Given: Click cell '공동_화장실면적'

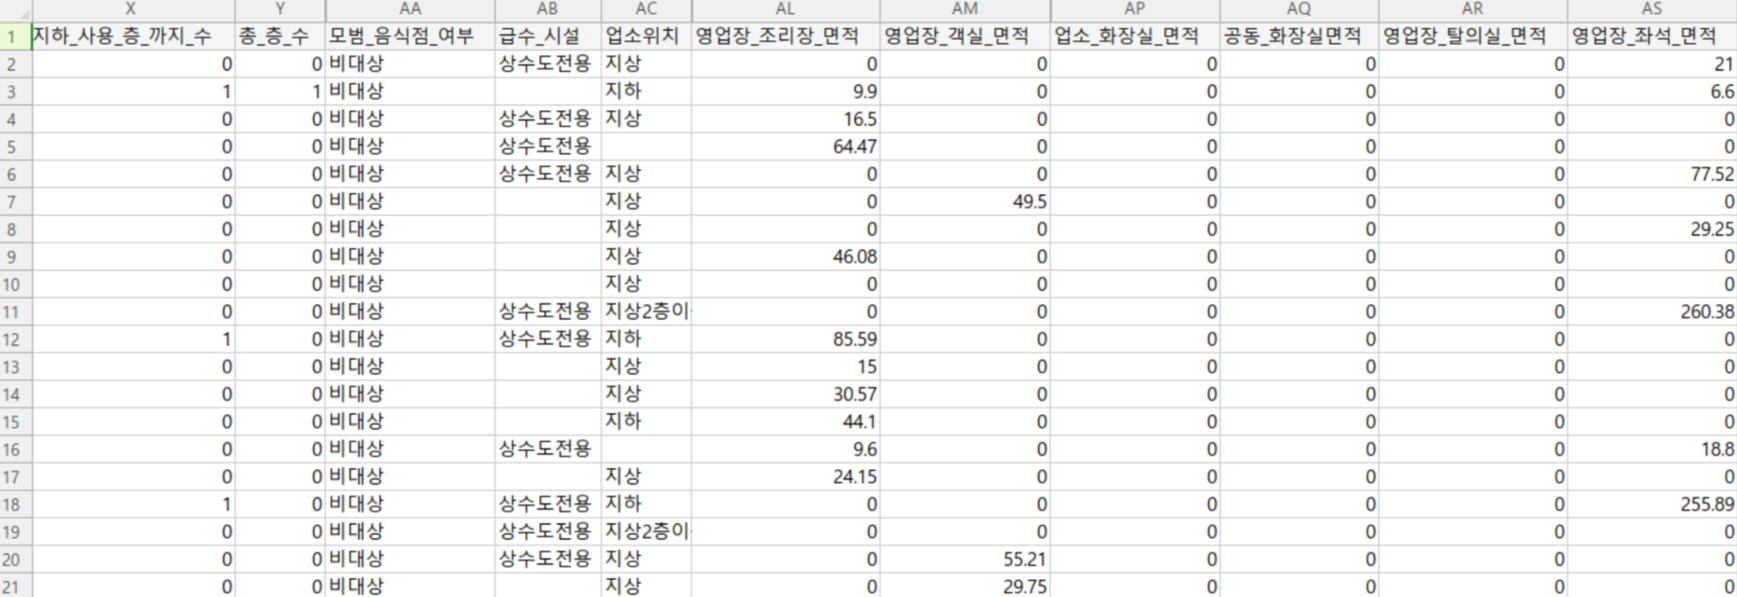Looking at the screenshot, I should click(x=1299, y=36).
